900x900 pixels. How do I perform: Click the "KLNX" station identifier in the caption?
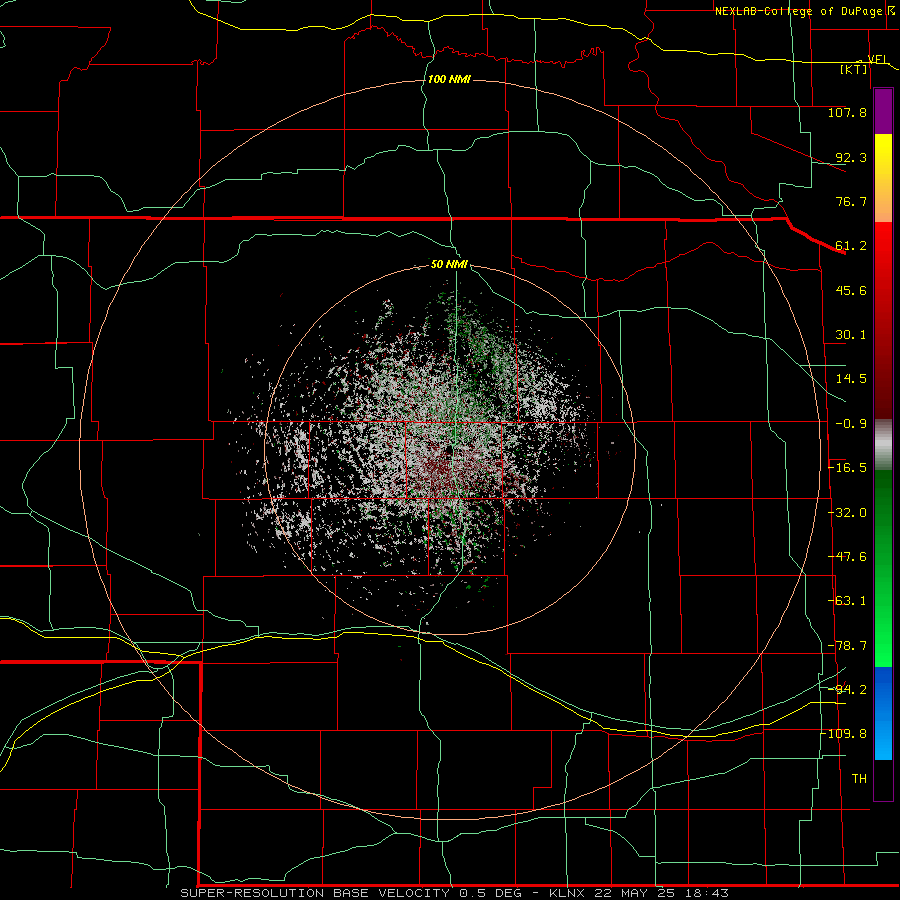568,893
